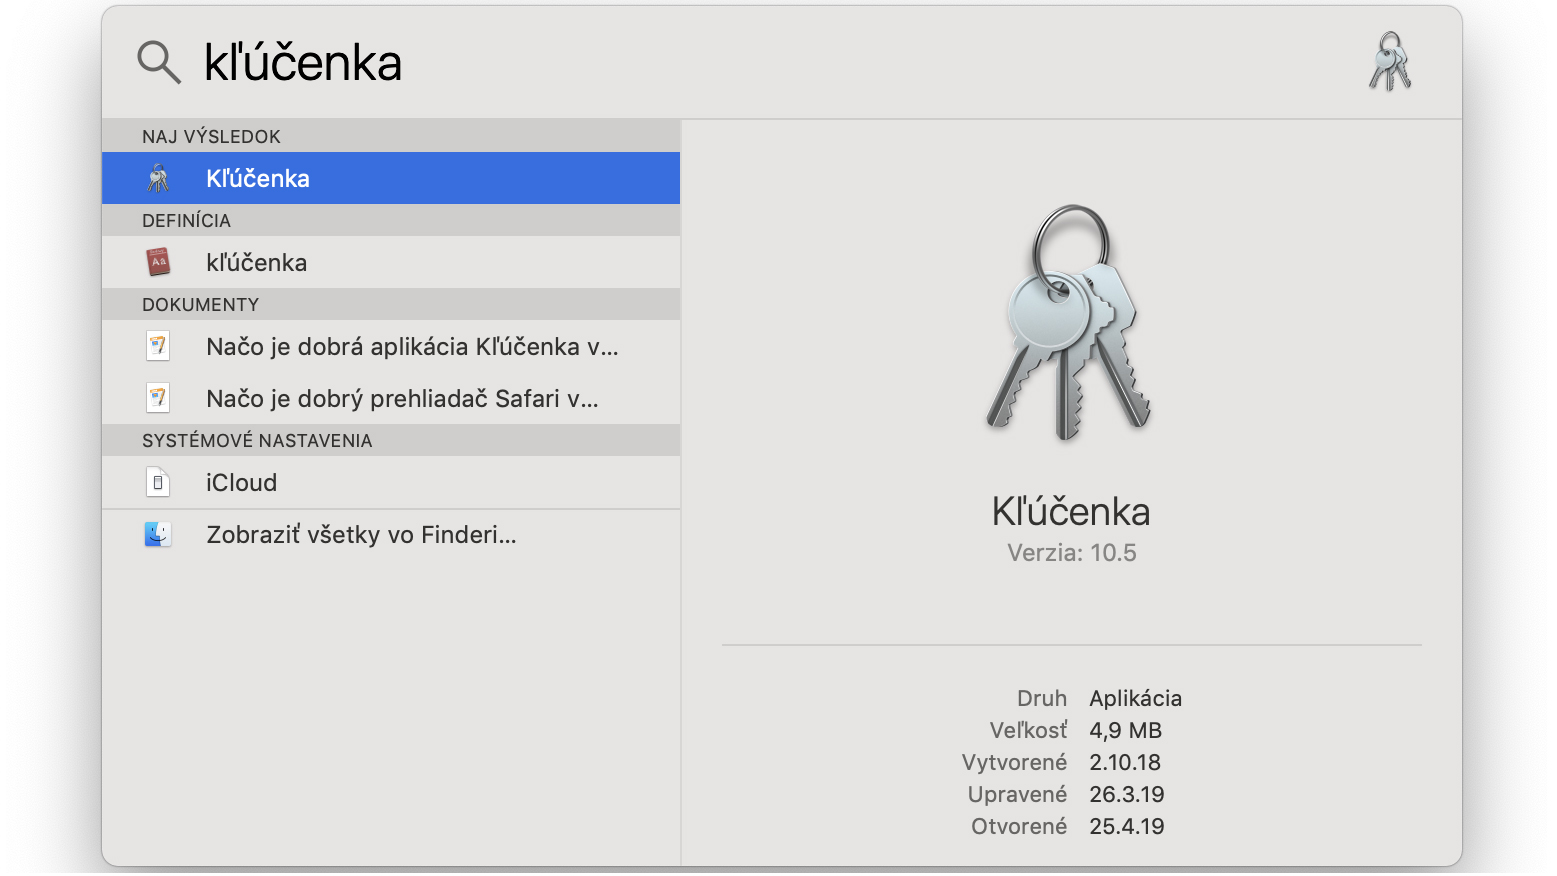Open the iCloud system settings result
The width and height of the screenshot is (1557, 876).
coord(391,482)
